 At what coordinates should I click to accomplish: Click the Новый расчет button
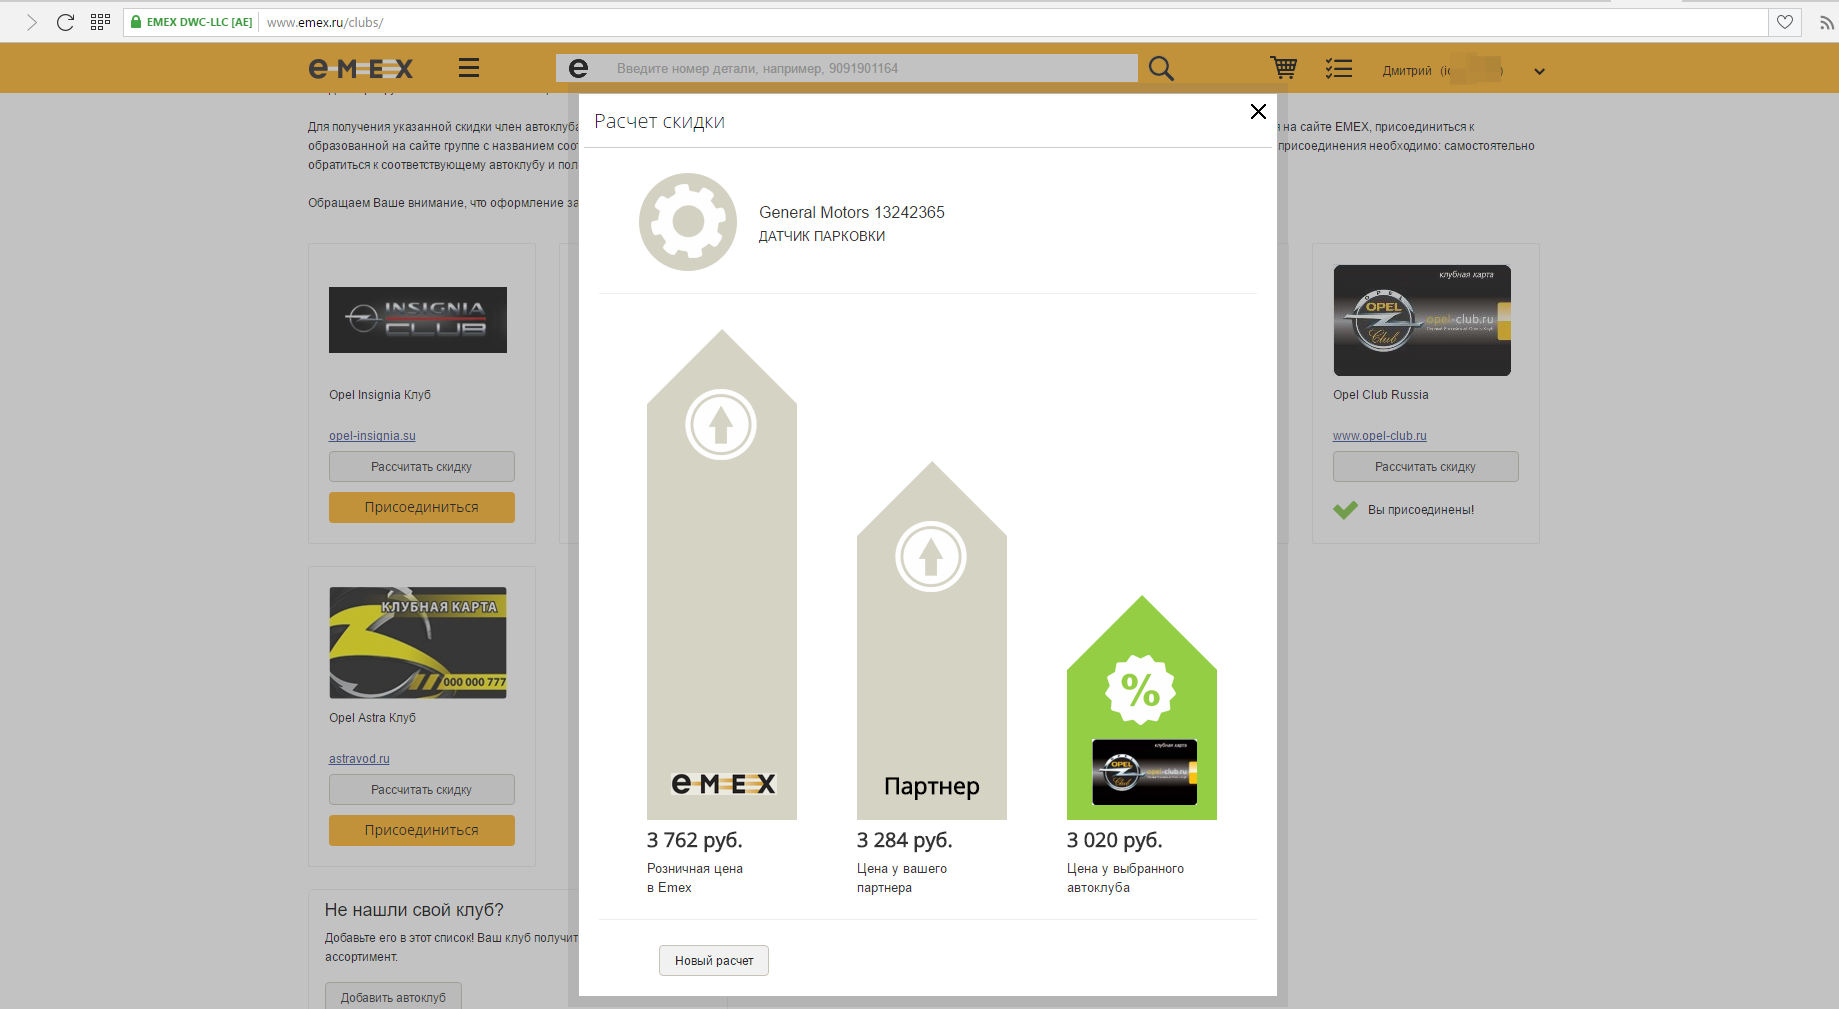(714, 960)
